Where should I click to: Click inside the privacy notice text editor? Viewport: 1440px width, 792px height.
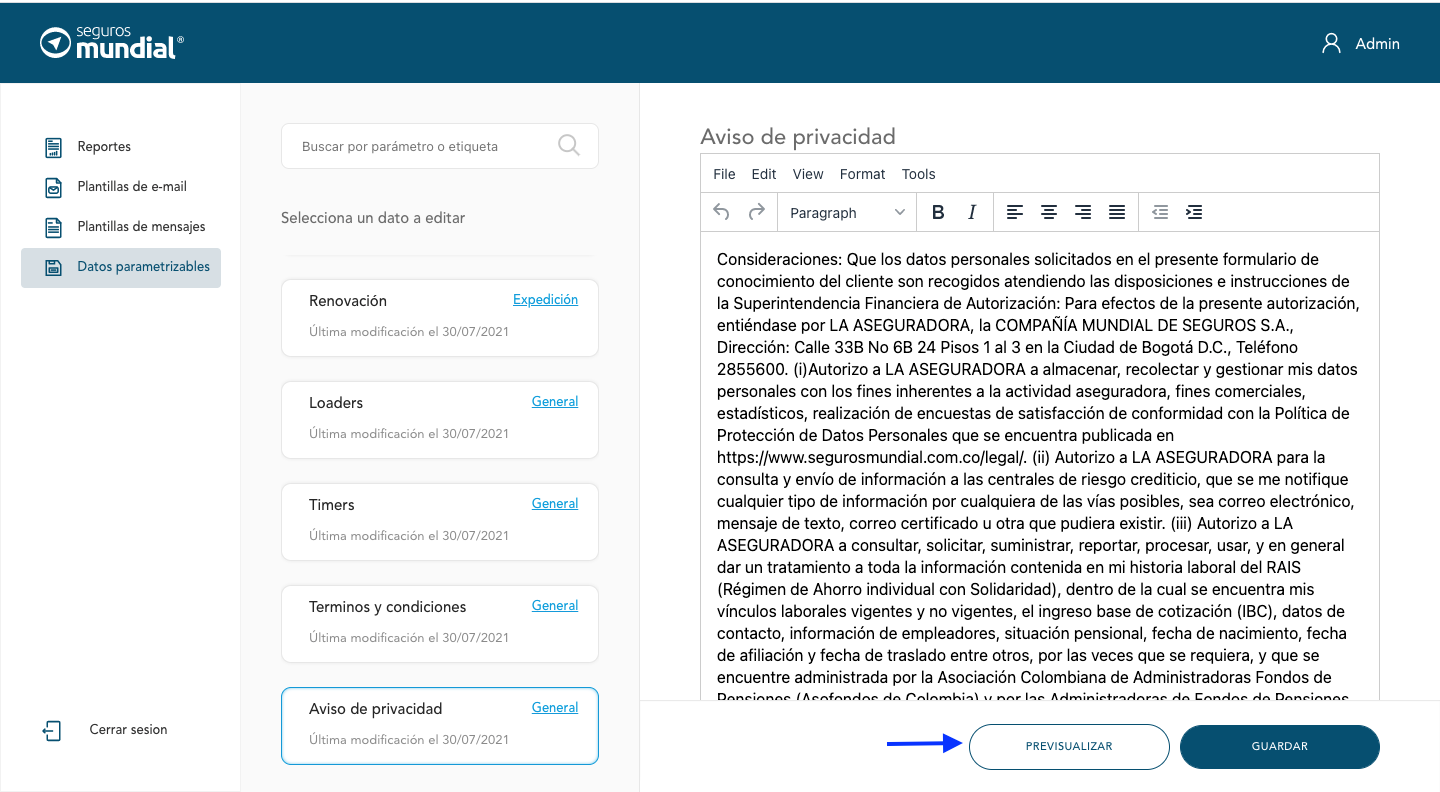[x=1040, y=466]
